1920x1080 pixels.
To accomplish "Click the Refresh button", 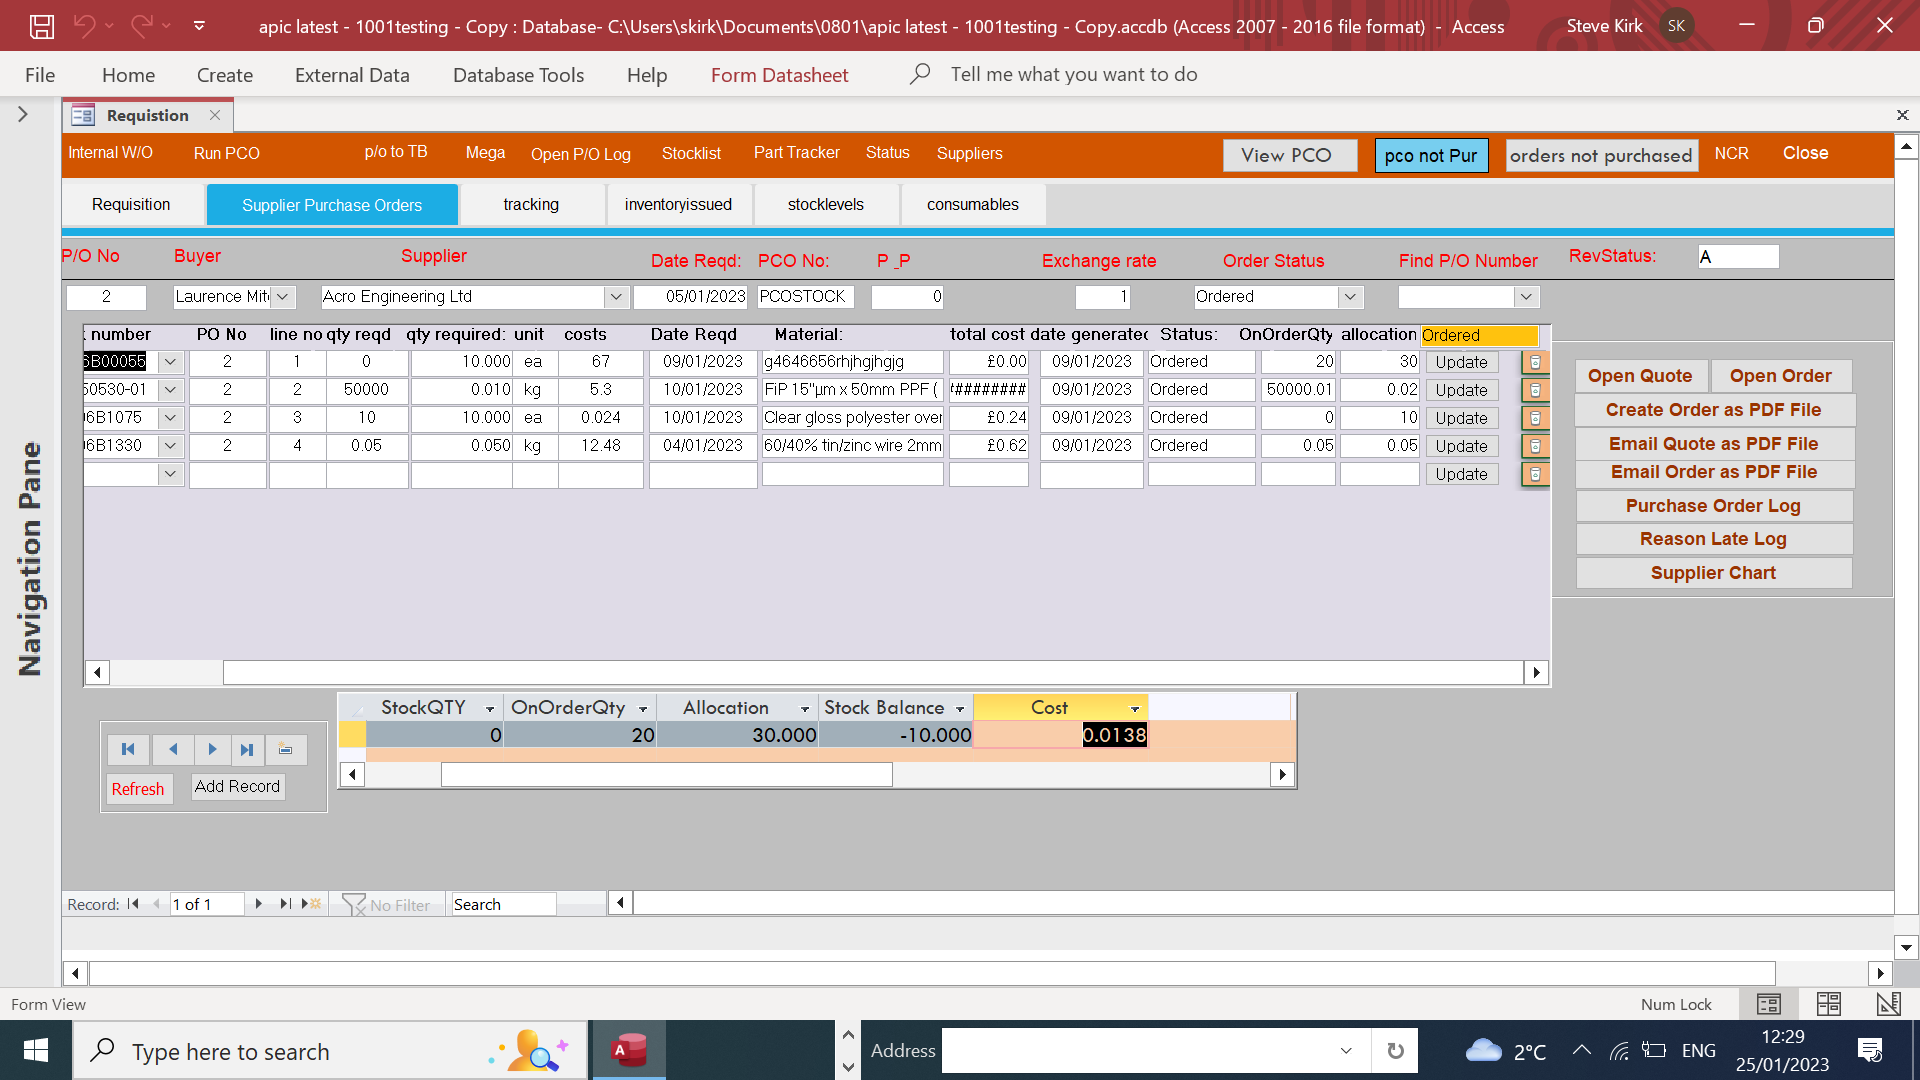I will [x=138, y=789].
